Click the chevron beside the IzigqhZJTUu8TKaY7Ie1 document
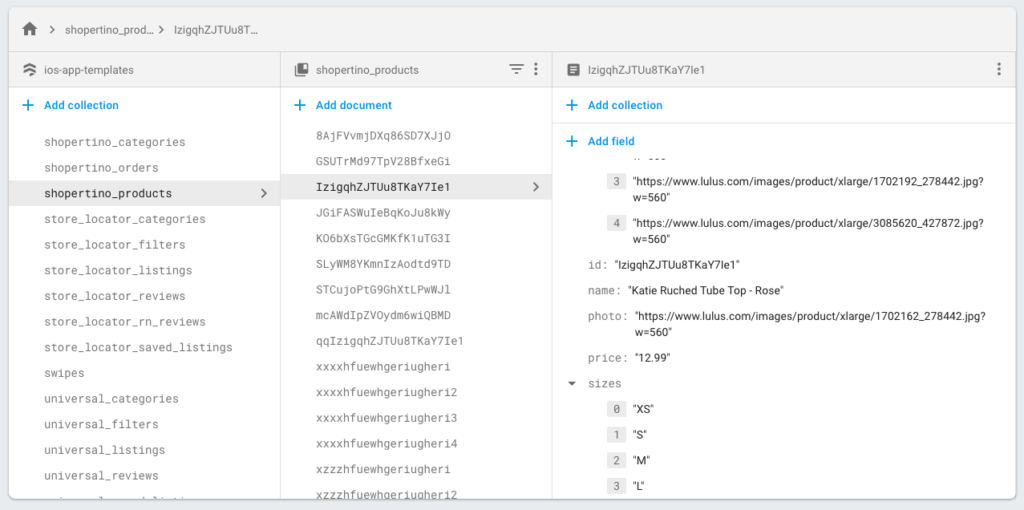This screenshot has height=510, width=1024. pos(536,187)
